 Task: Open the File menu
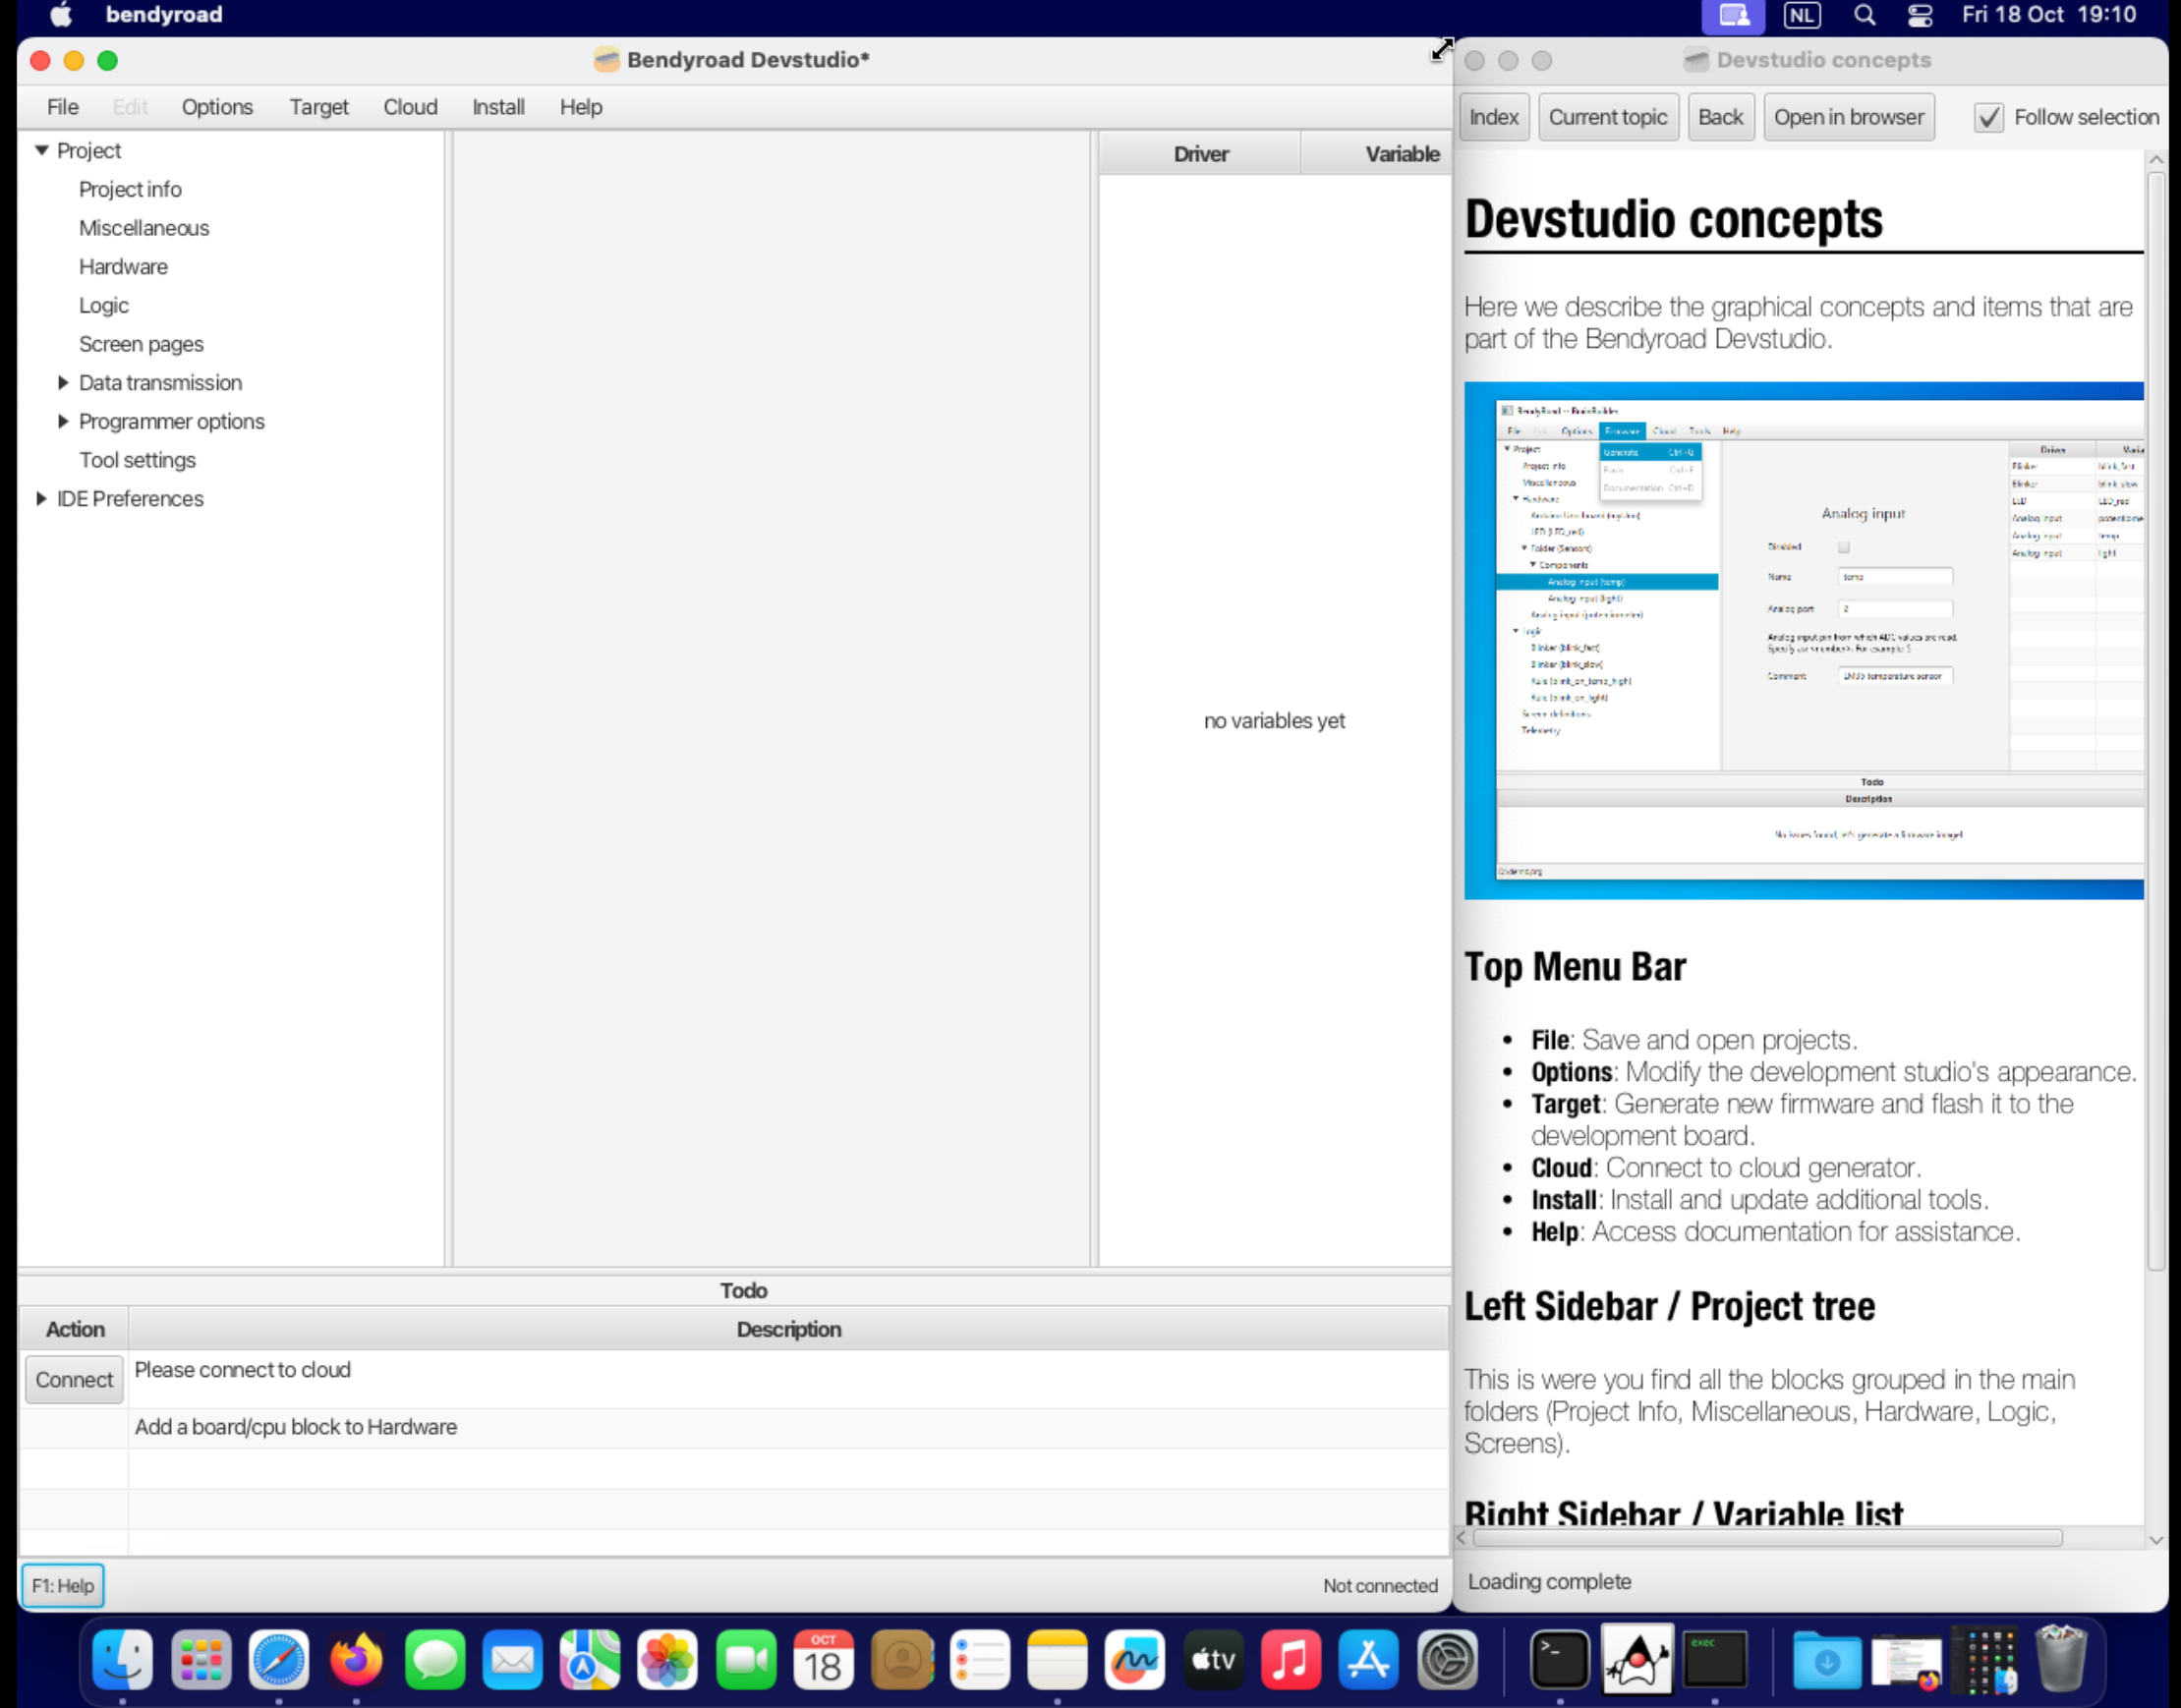tap(63, 107)
